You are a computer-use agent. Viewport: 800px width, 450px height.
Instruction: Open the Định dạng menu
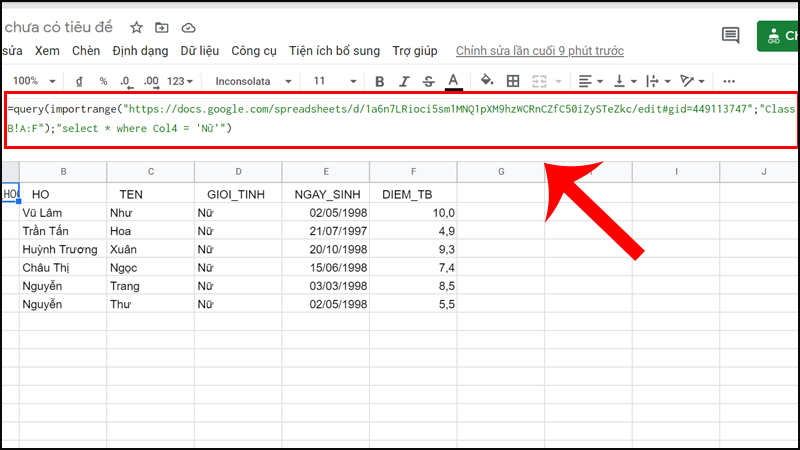(x=139, y=50)
